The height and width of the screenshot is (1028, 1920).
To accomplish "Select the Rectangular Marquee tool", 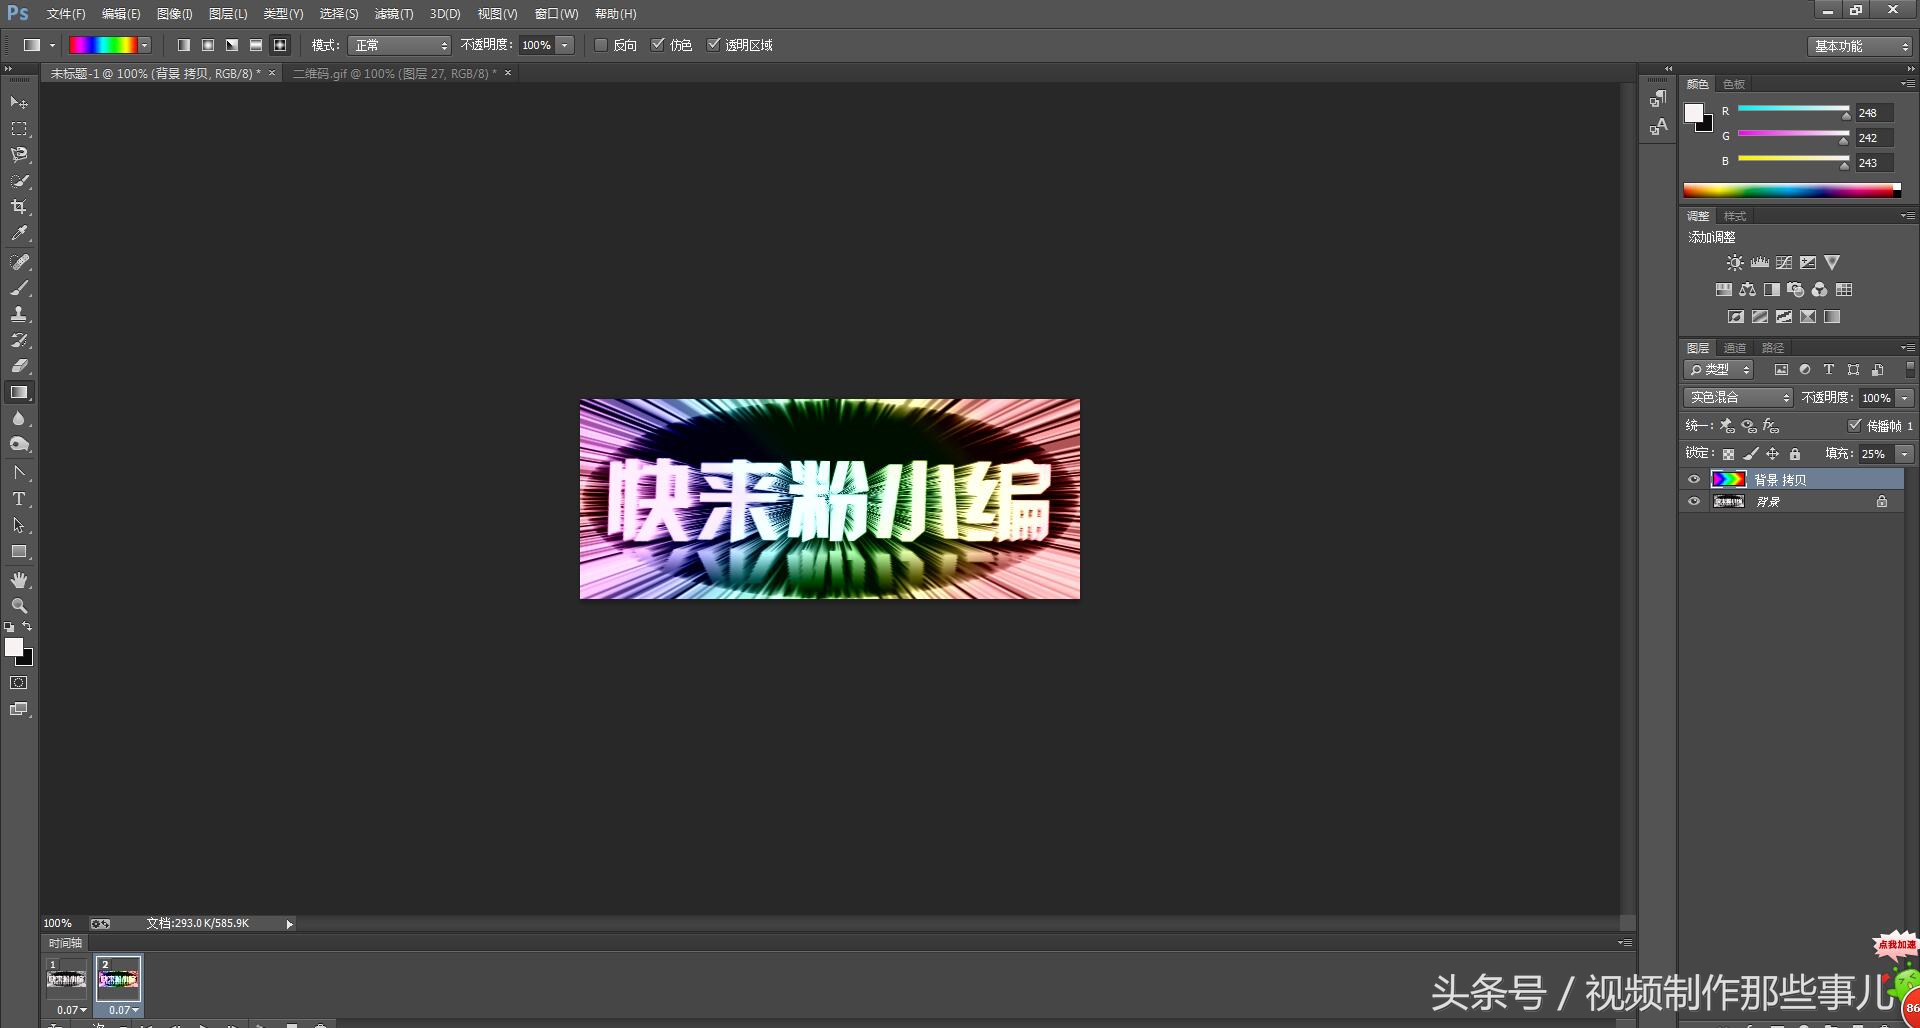I will [19, 129].
